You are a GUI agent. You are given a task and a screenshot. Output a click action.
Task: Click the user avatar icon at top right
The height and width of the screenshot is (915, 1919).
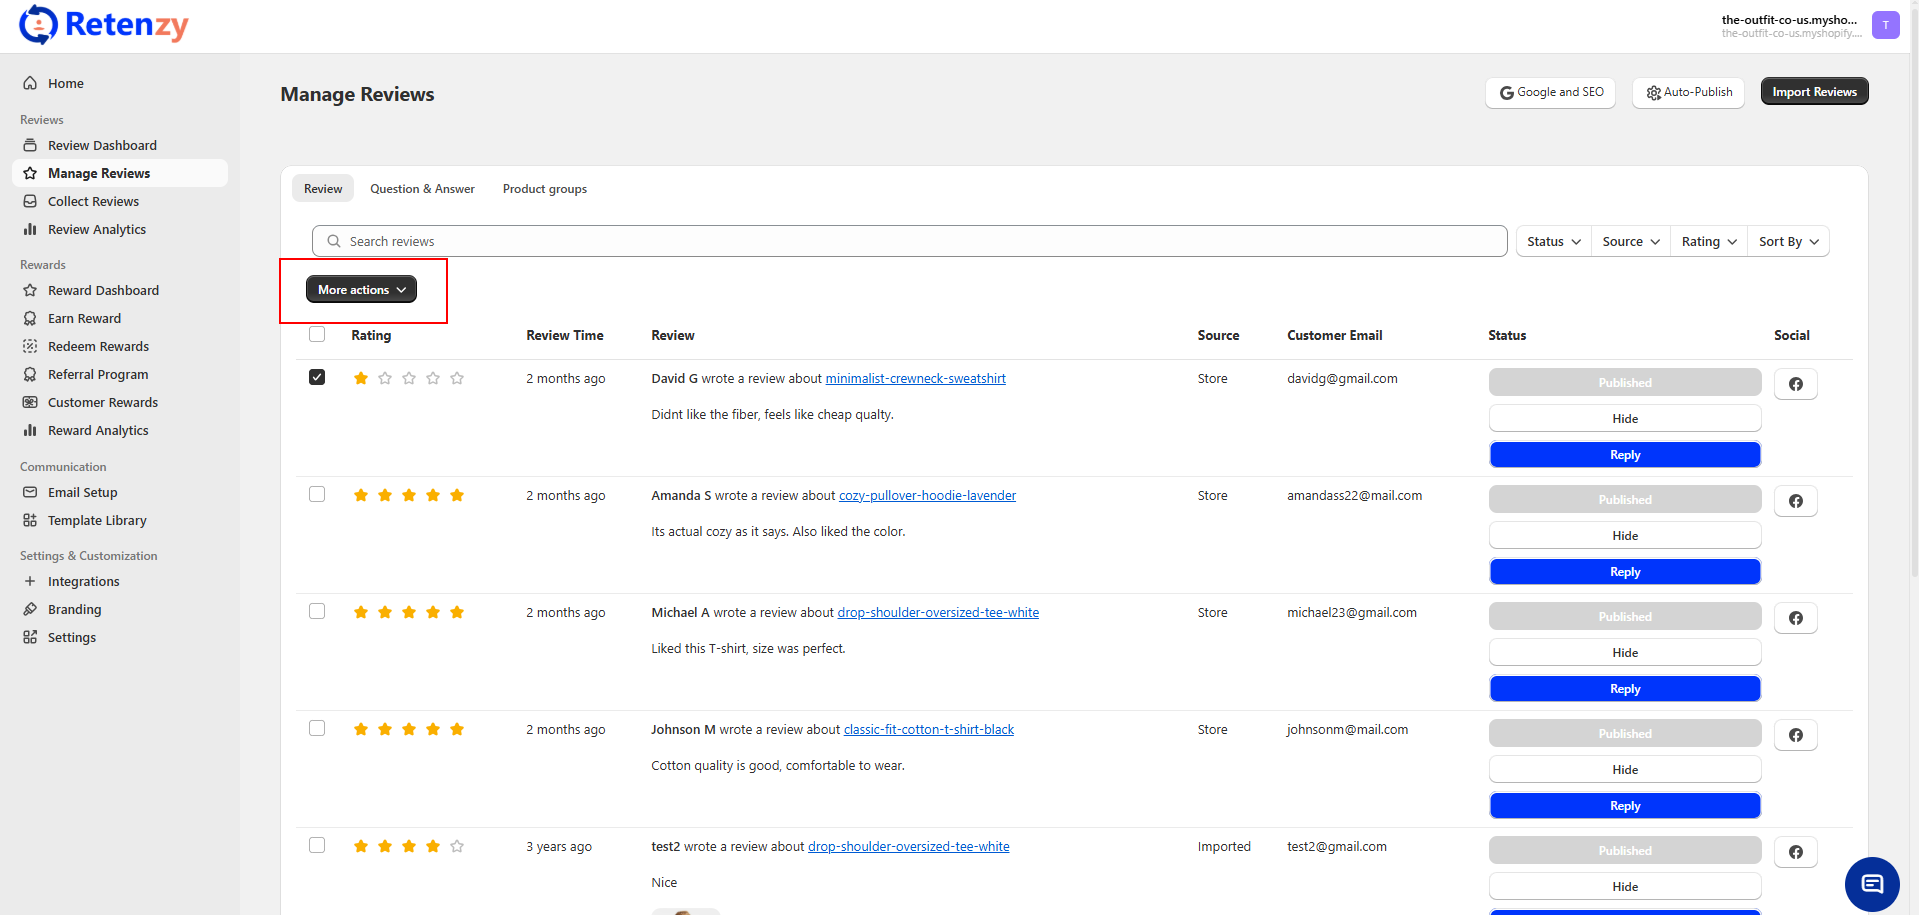tap(1885, 25)
